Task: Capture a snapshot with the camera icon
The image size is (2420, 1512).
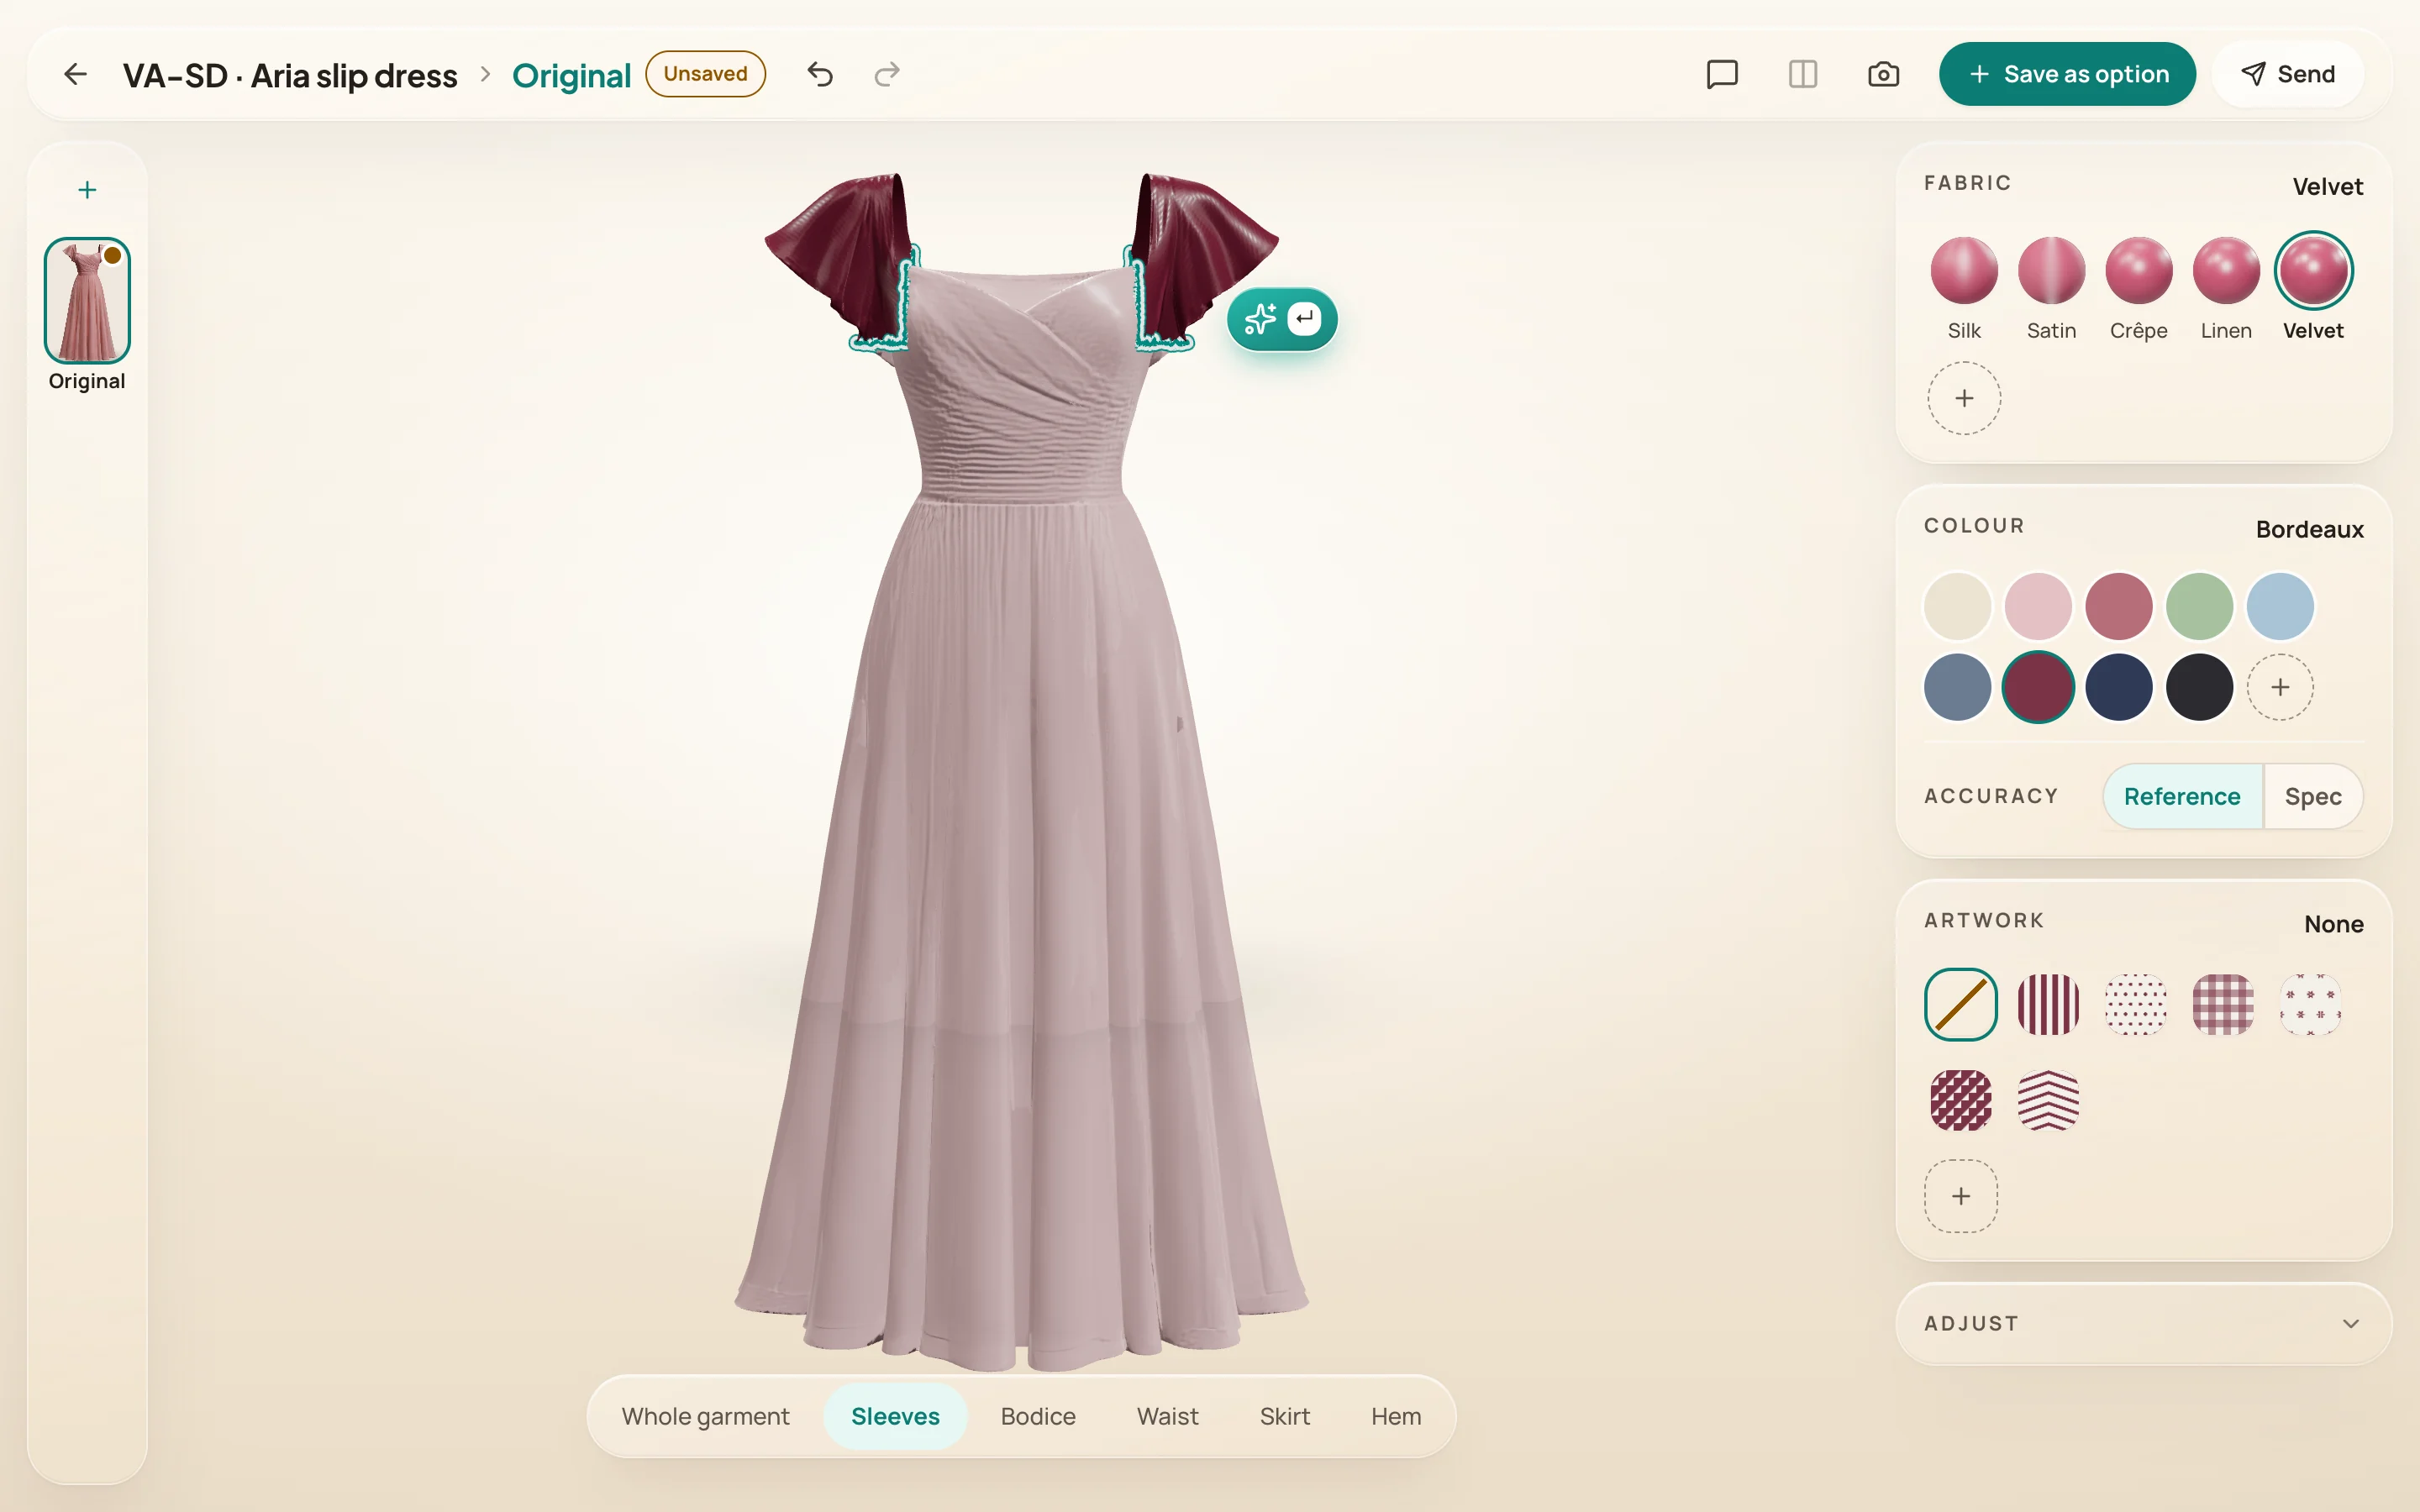Action: tap(1883, 74)
